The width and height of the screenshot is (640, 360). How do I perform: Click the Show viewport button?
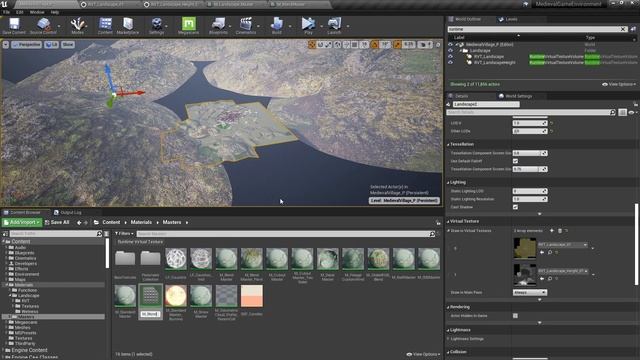point(68,44)
